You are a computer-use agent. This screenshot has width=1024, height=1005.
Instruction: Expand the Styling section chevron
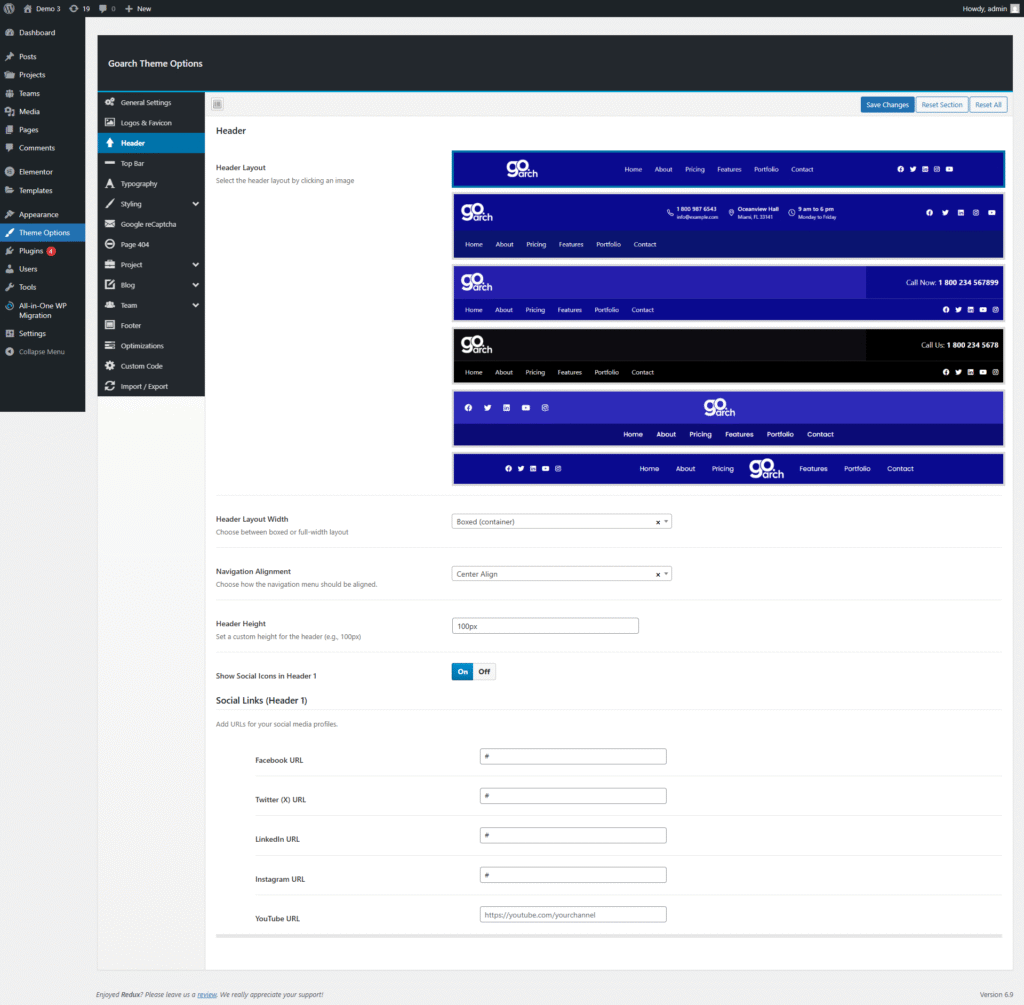point(195,204)
